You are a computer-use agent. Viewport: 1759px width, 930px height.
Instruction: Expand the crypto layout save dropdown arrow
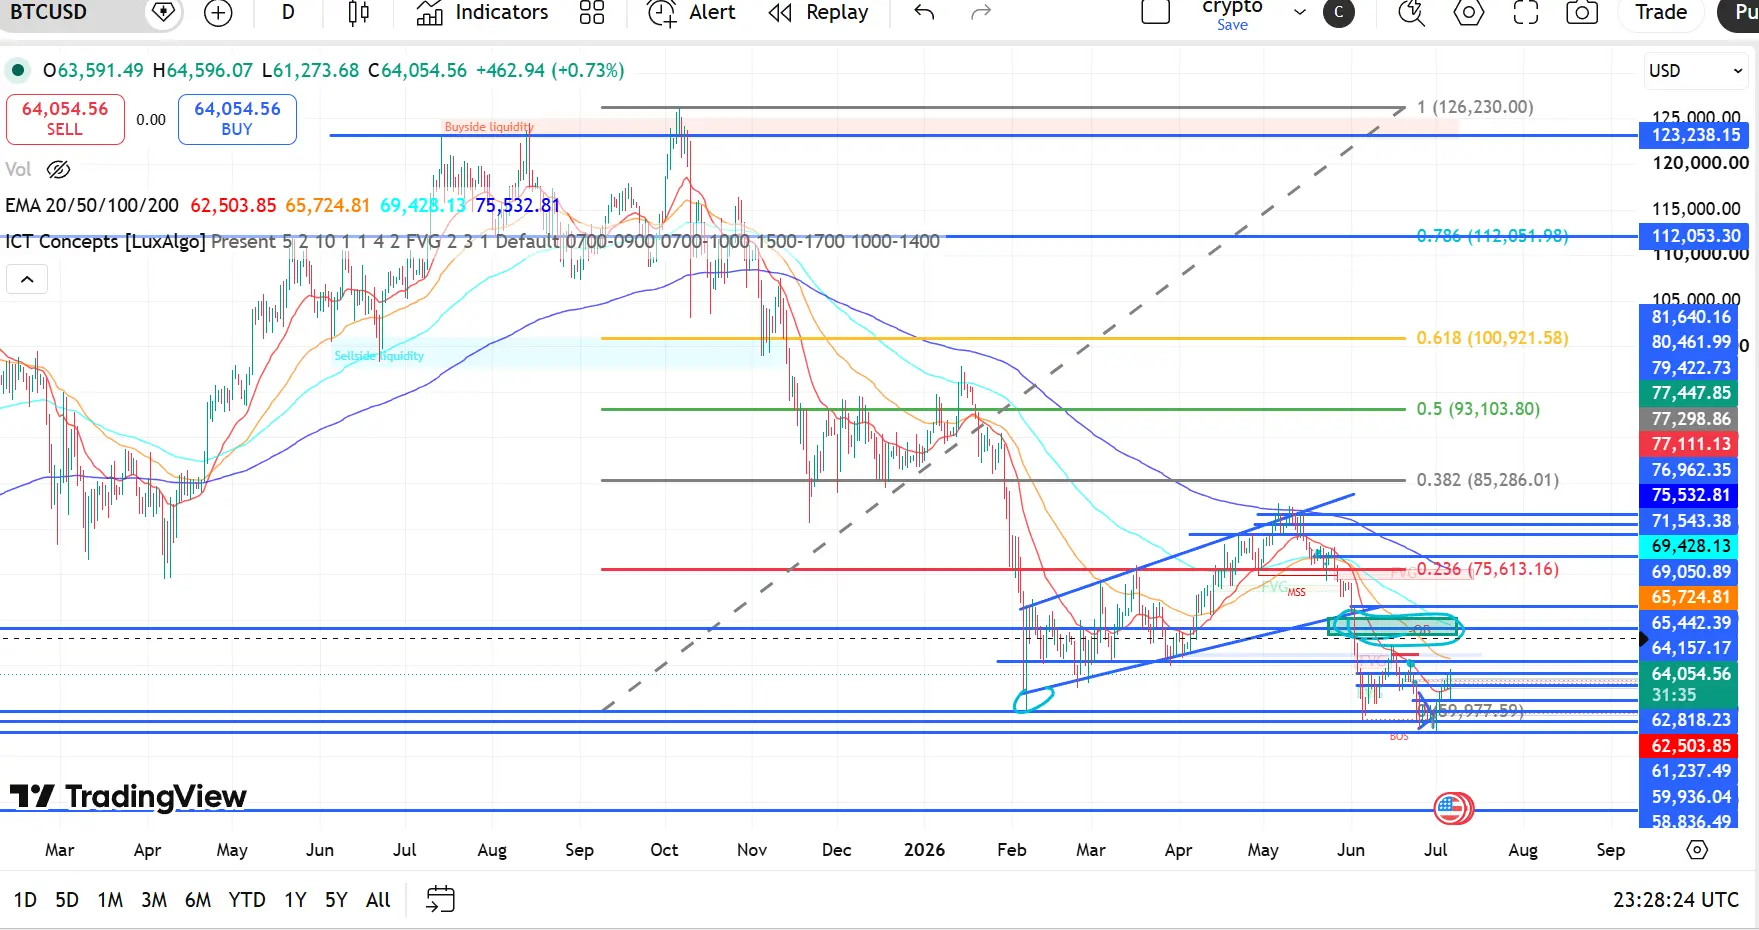point(1299,12)
